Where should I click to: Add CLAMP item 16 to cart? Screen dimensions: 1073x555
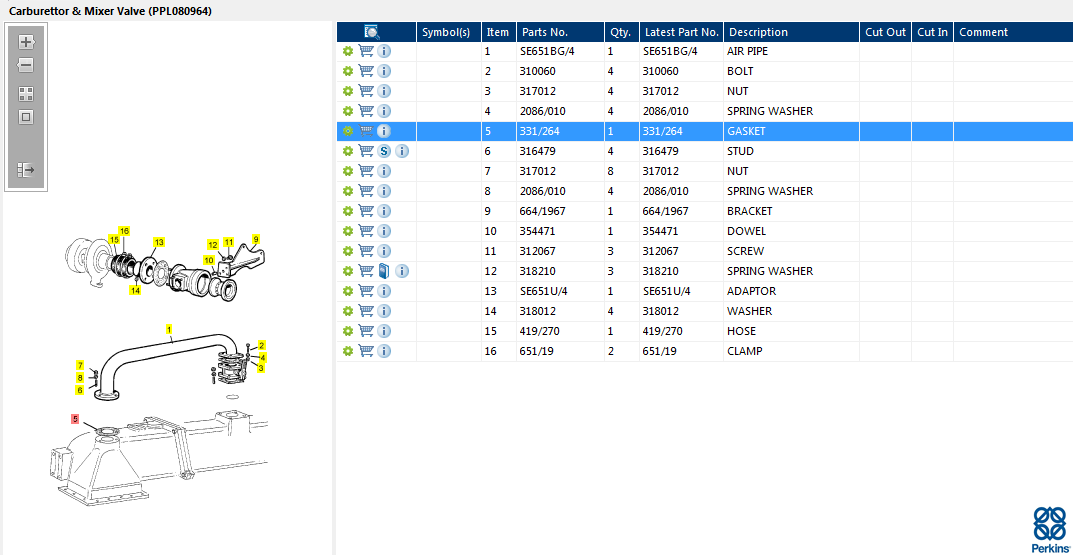click(366, 351)
